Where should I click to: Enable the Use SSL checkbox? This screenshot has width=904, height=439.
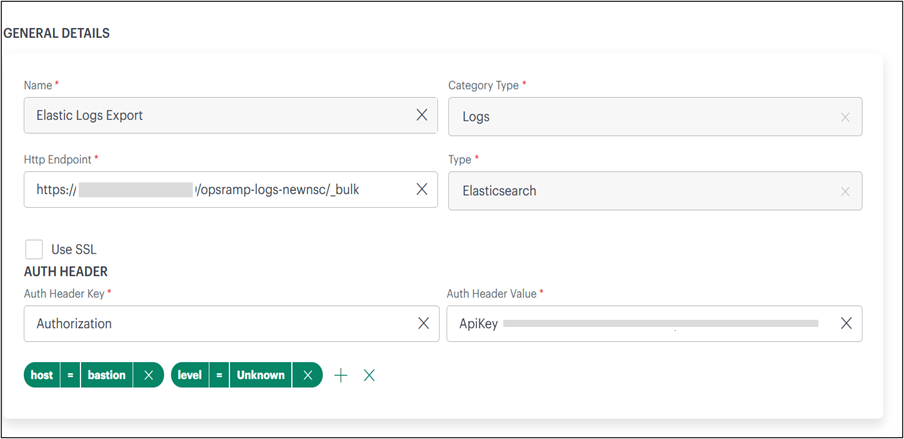34,249
